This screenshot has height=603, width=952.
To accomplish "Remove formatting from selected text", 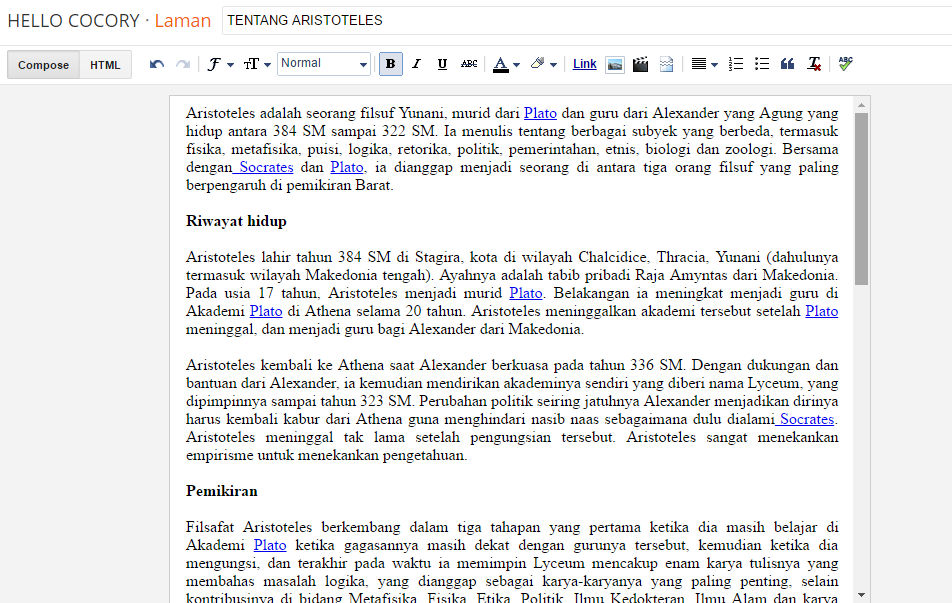I will coord(814,64).
